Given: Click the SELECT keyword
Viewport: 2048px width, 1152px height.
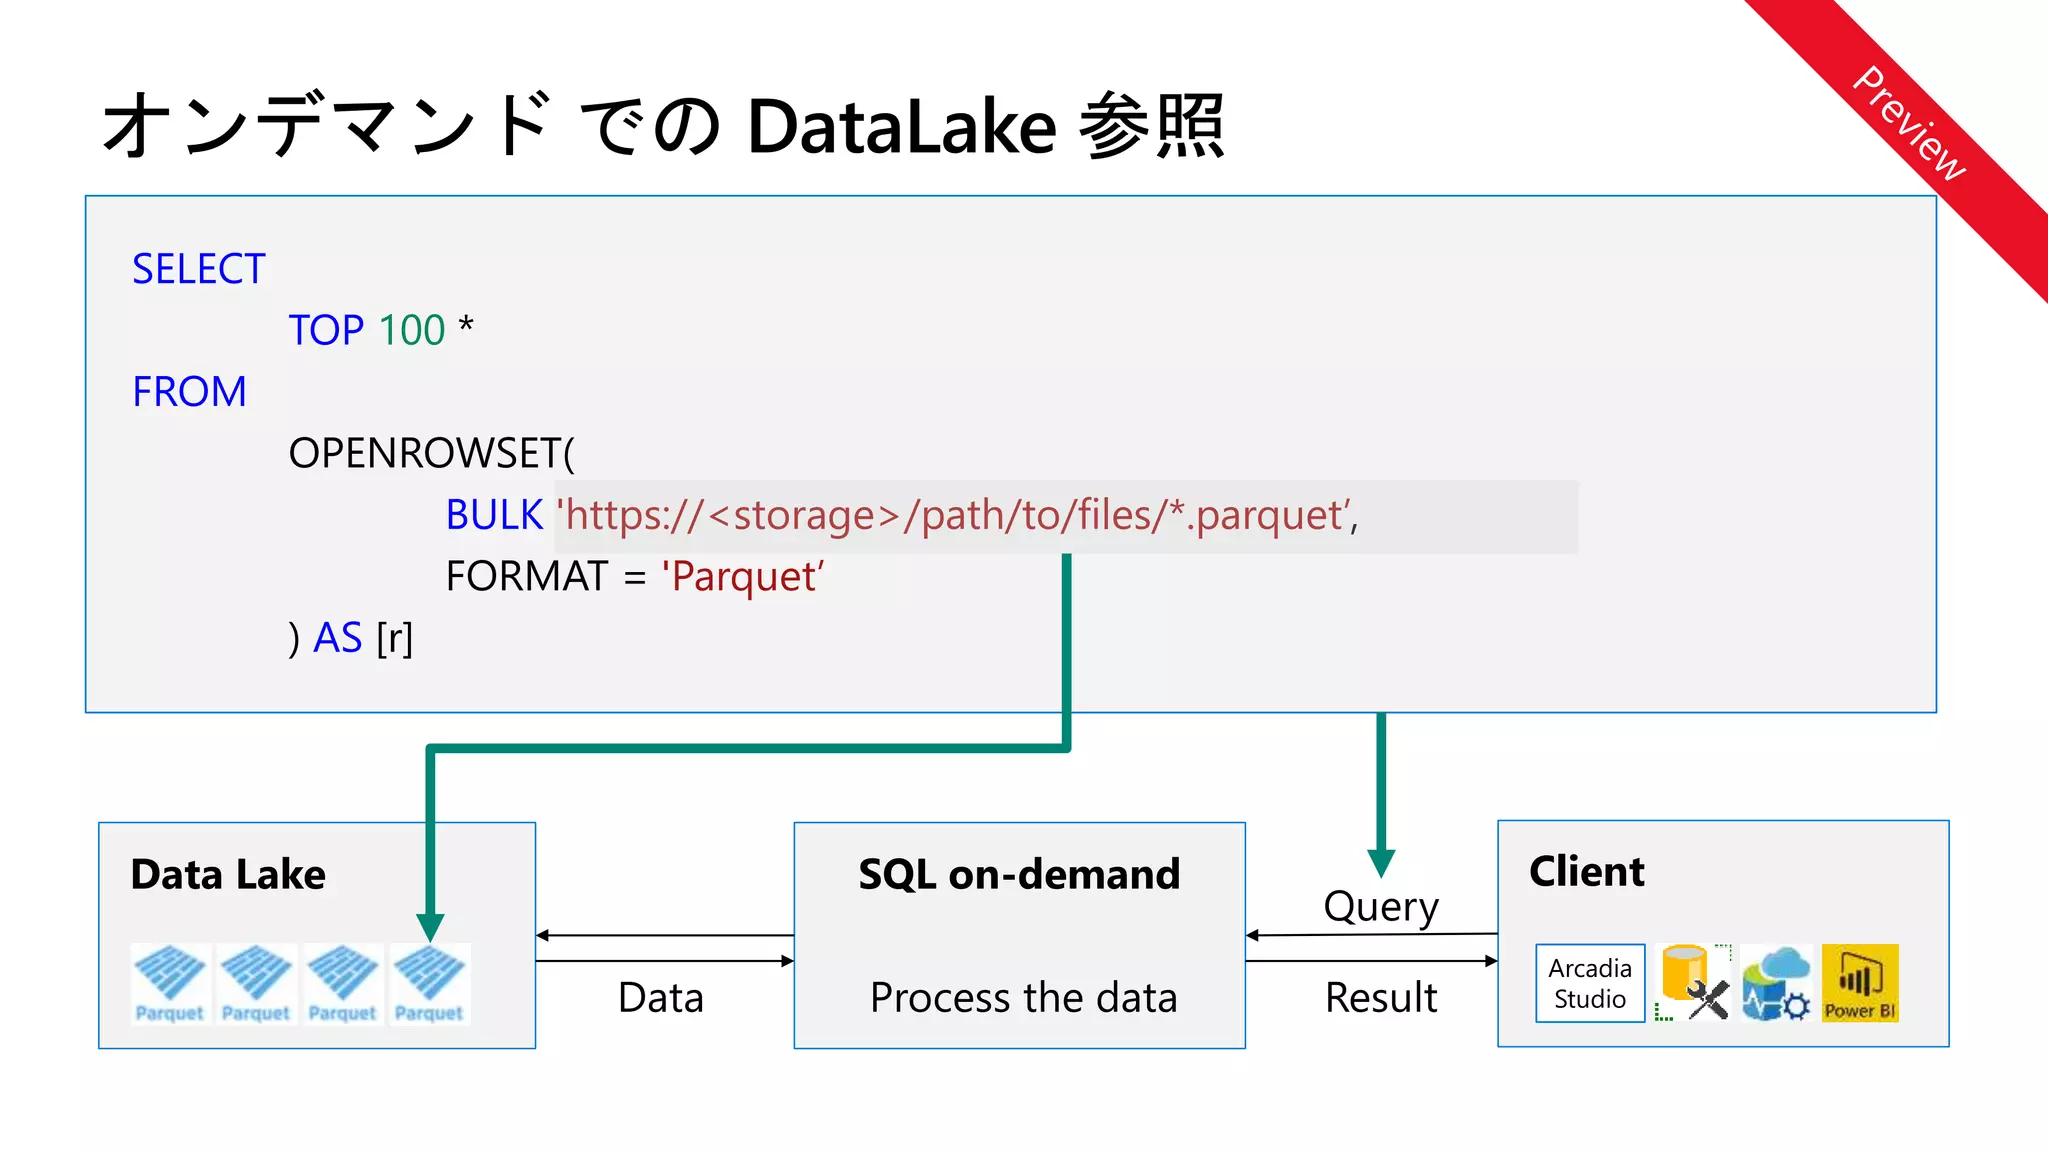Looking at the screenshot, I should tap(199, 269).
